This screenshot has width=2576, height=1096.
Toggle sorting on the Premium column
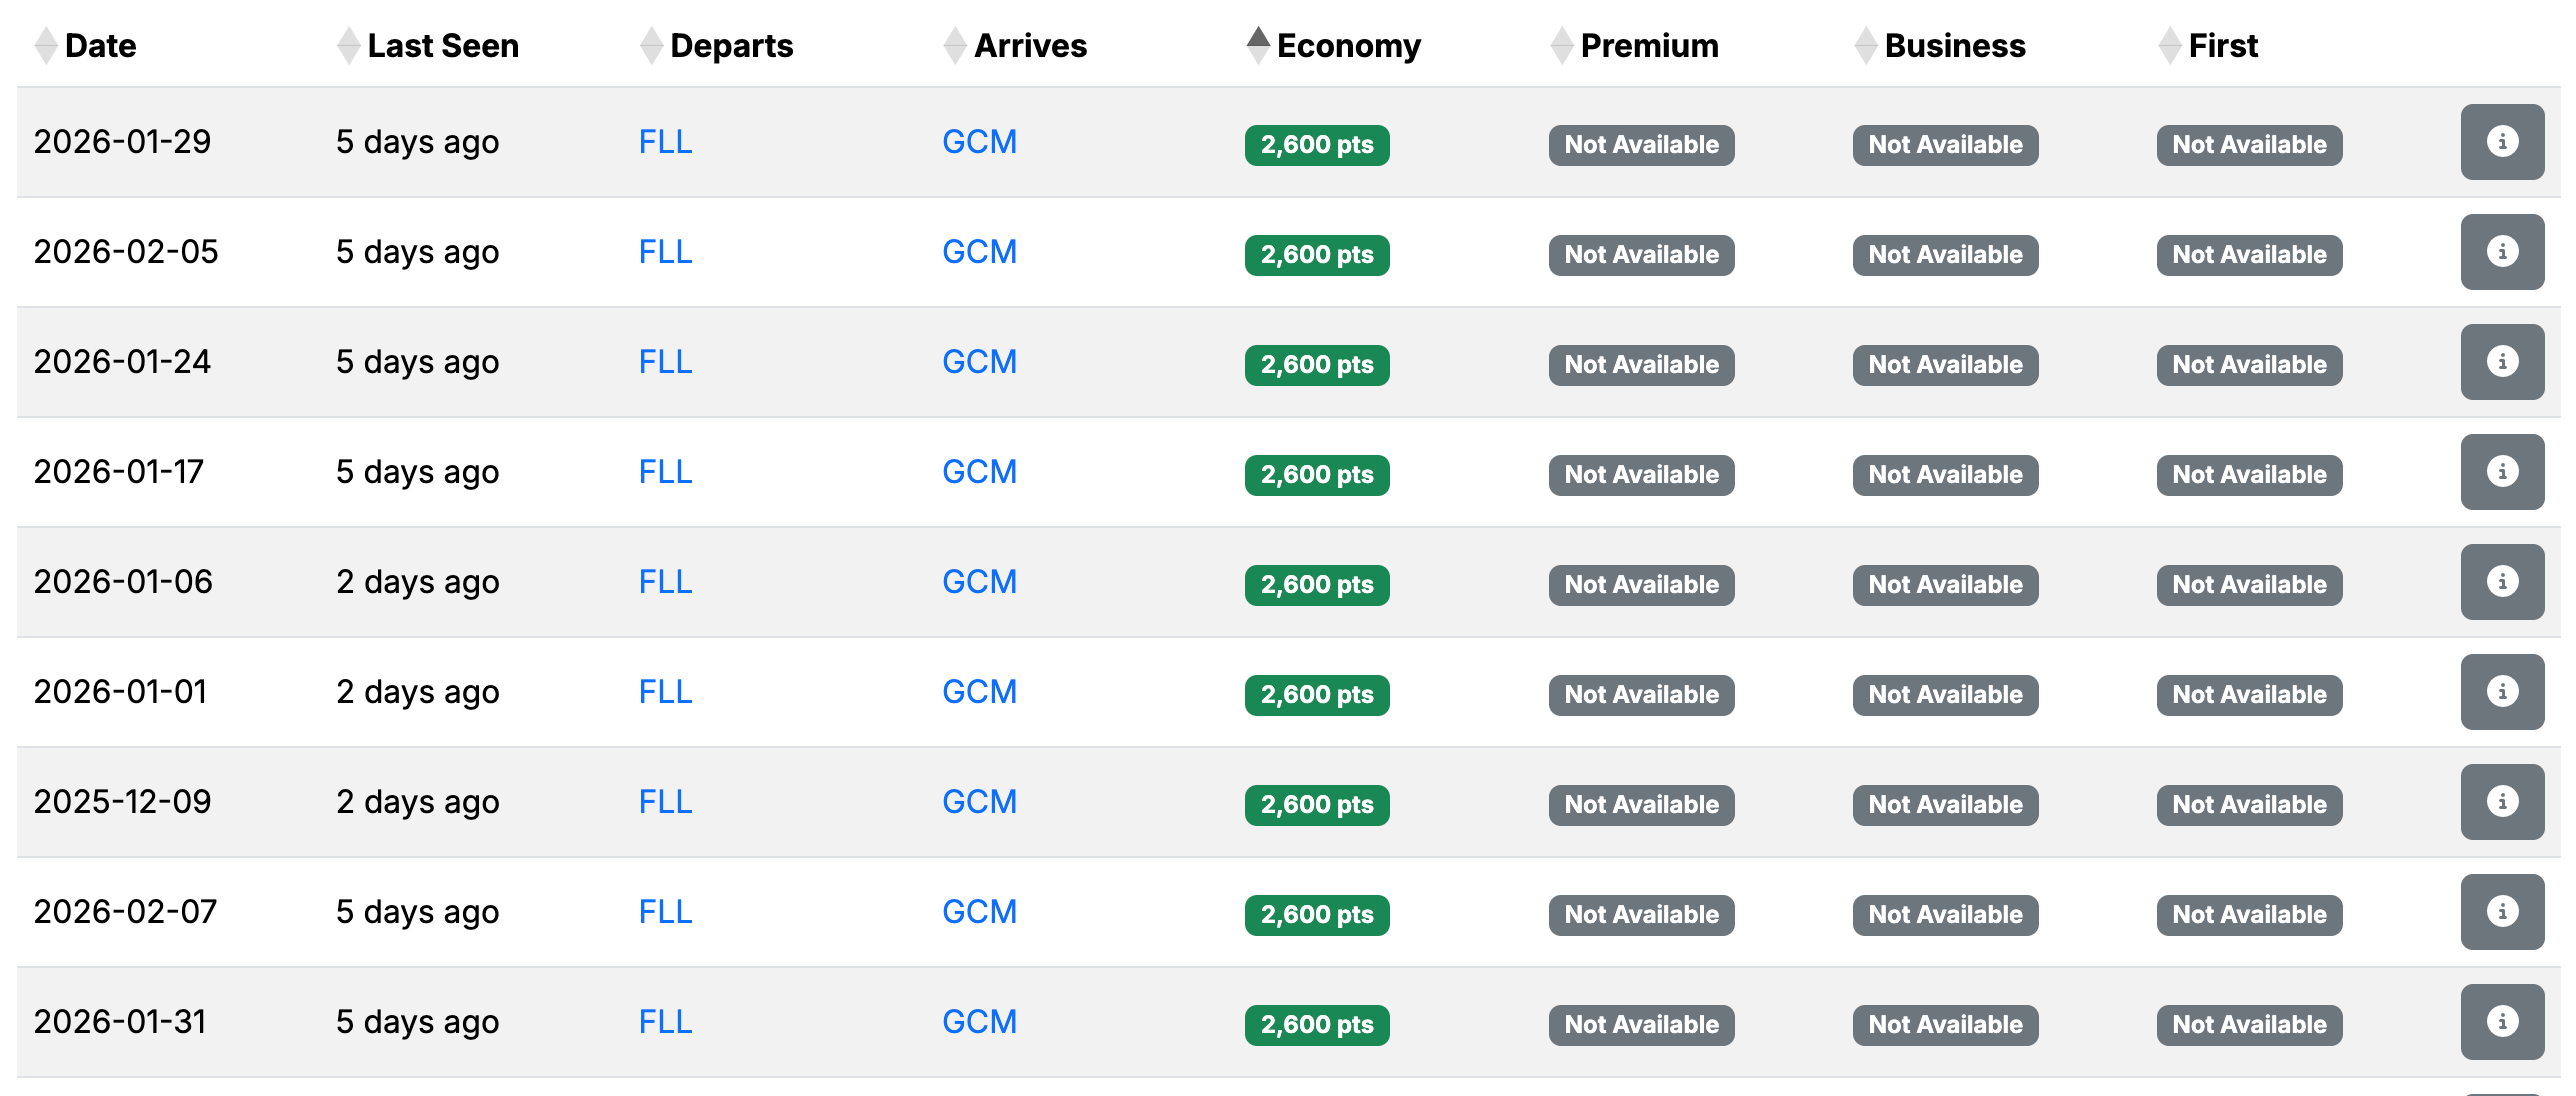pos(1560,45)
